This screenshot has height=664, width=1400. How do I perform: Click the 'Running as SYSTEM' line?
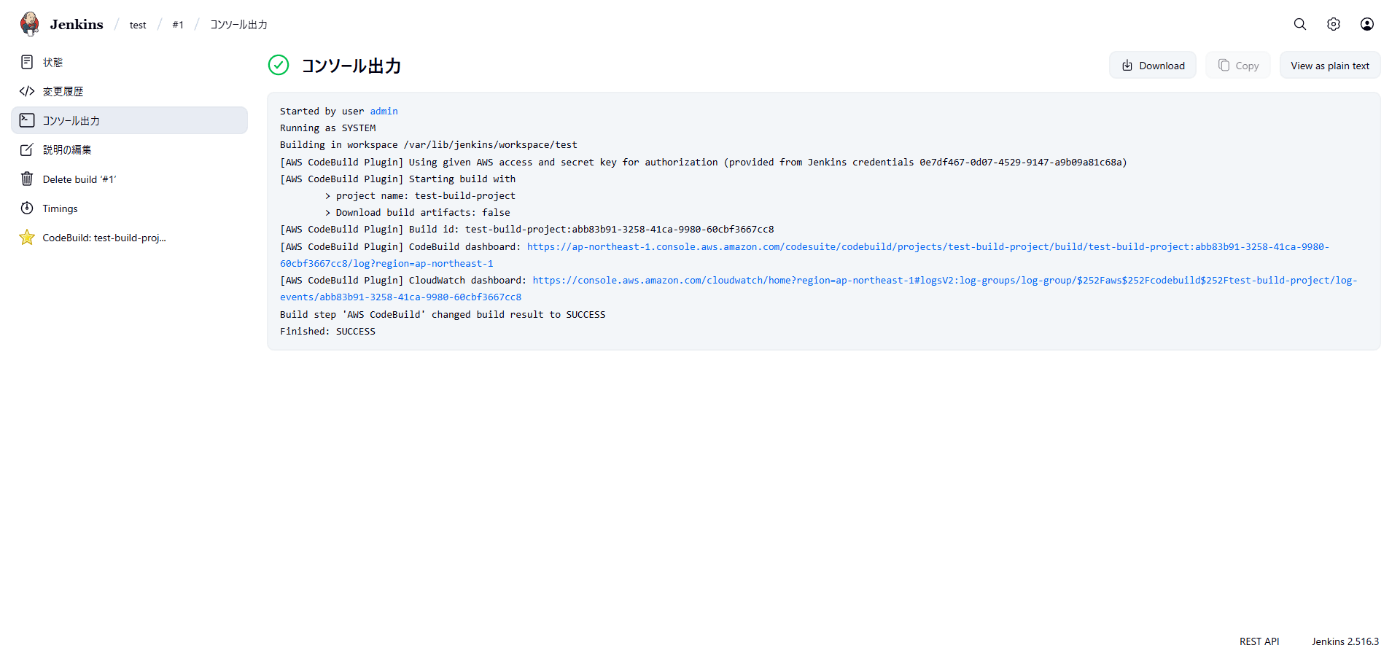tap(328, 128)
